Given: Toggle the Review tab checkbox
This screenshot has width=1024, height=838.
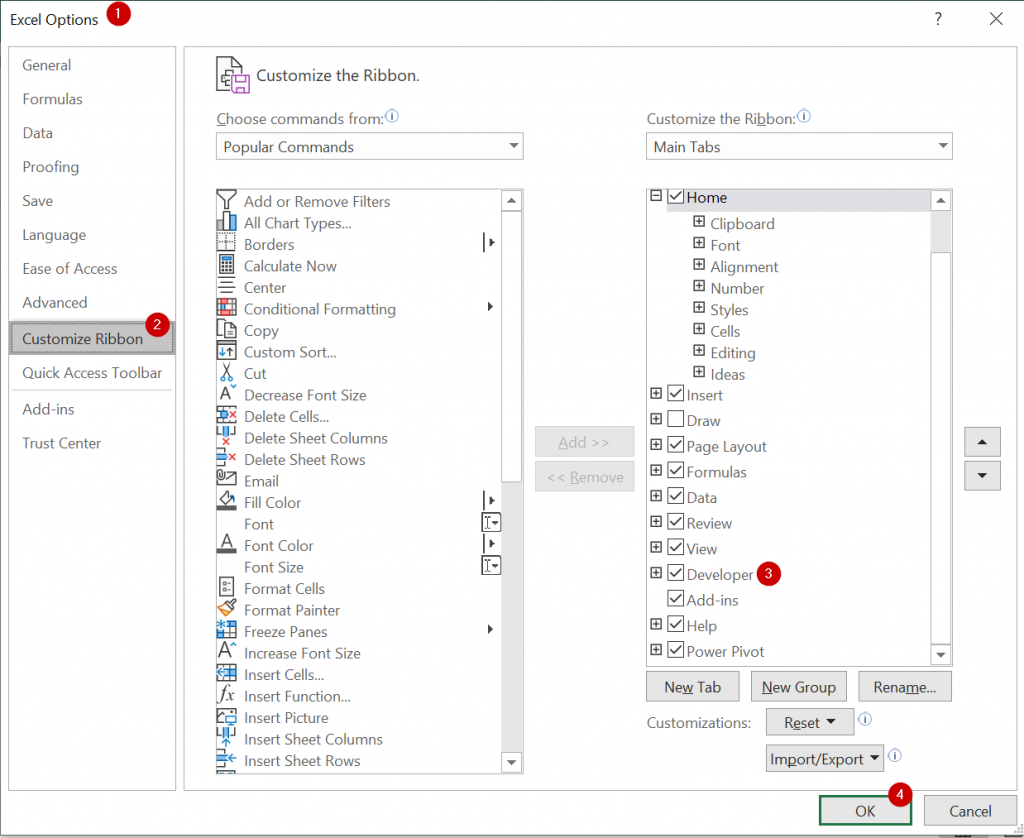Looking at the screenshot, I should point(676,522).
